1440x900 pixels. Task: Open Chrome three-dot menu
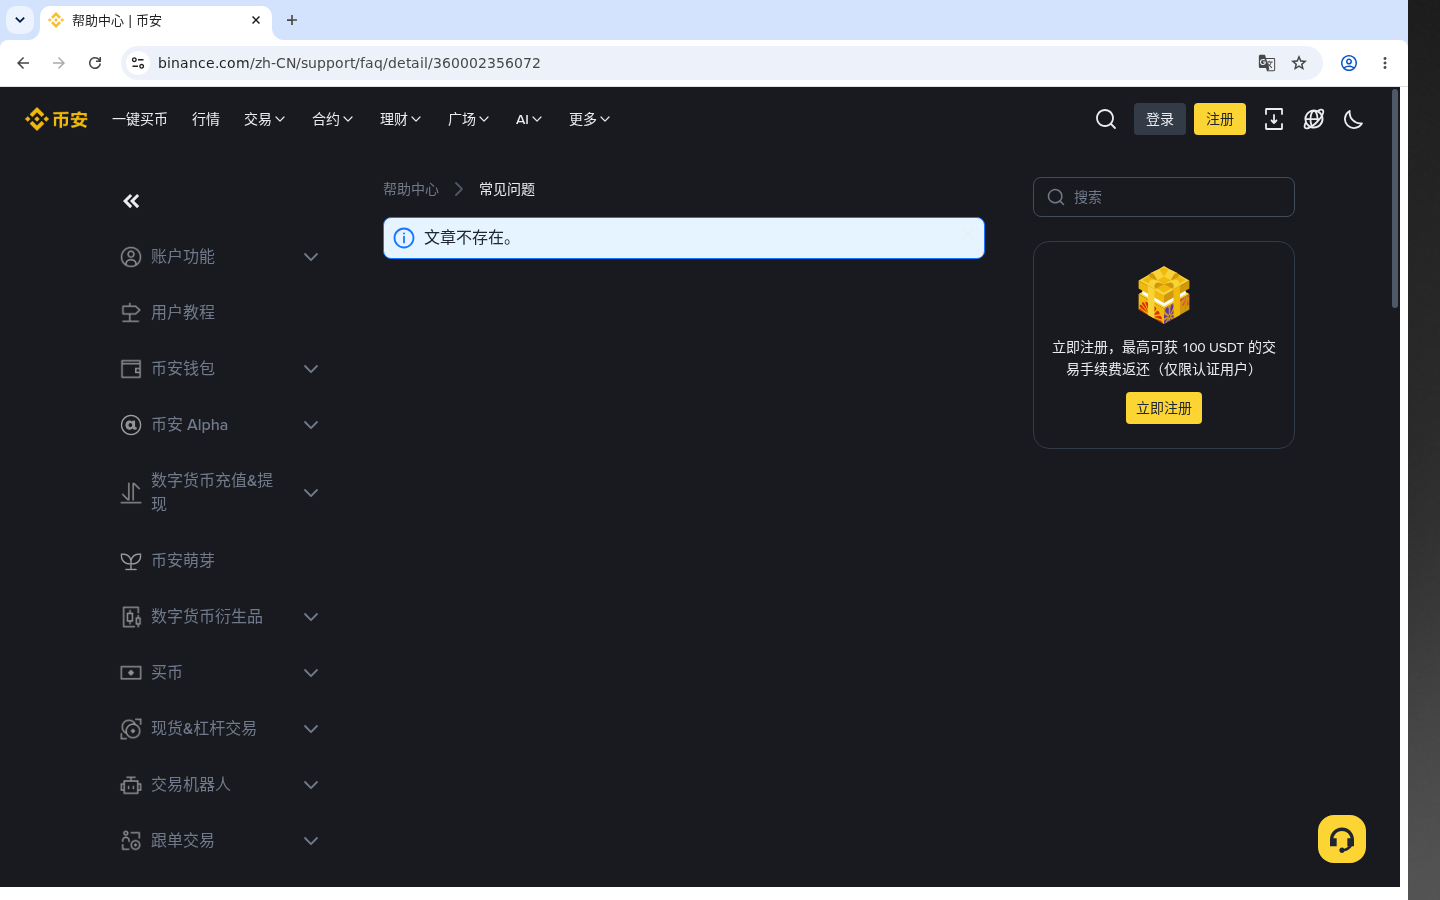point(1385,63)
